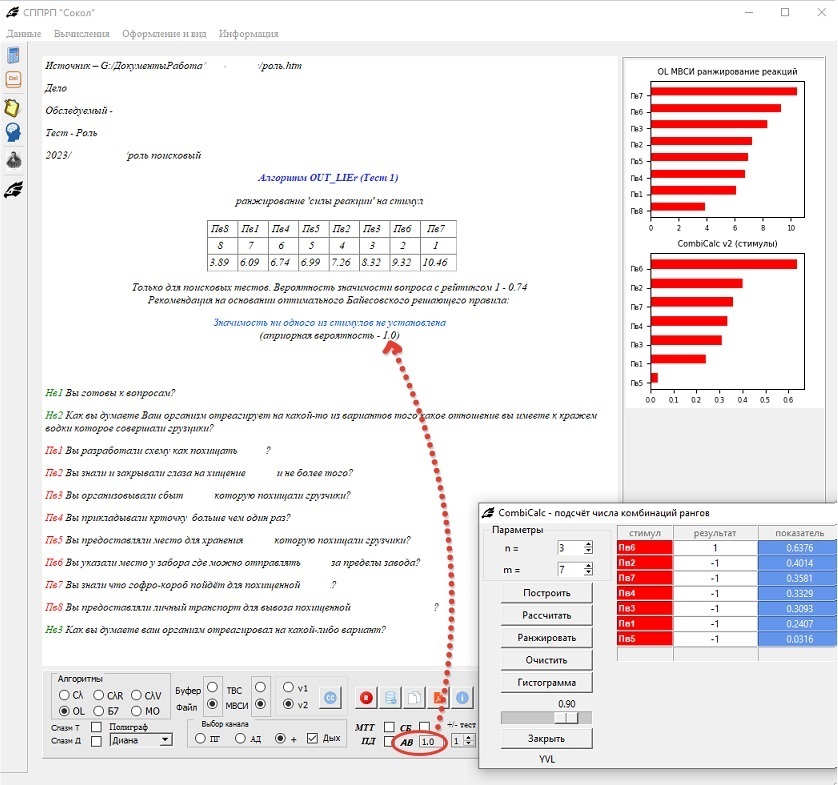Click the 0.90 threshold slider handle
Viewport: 838px width, 785px height.
[x=569, y=717]
